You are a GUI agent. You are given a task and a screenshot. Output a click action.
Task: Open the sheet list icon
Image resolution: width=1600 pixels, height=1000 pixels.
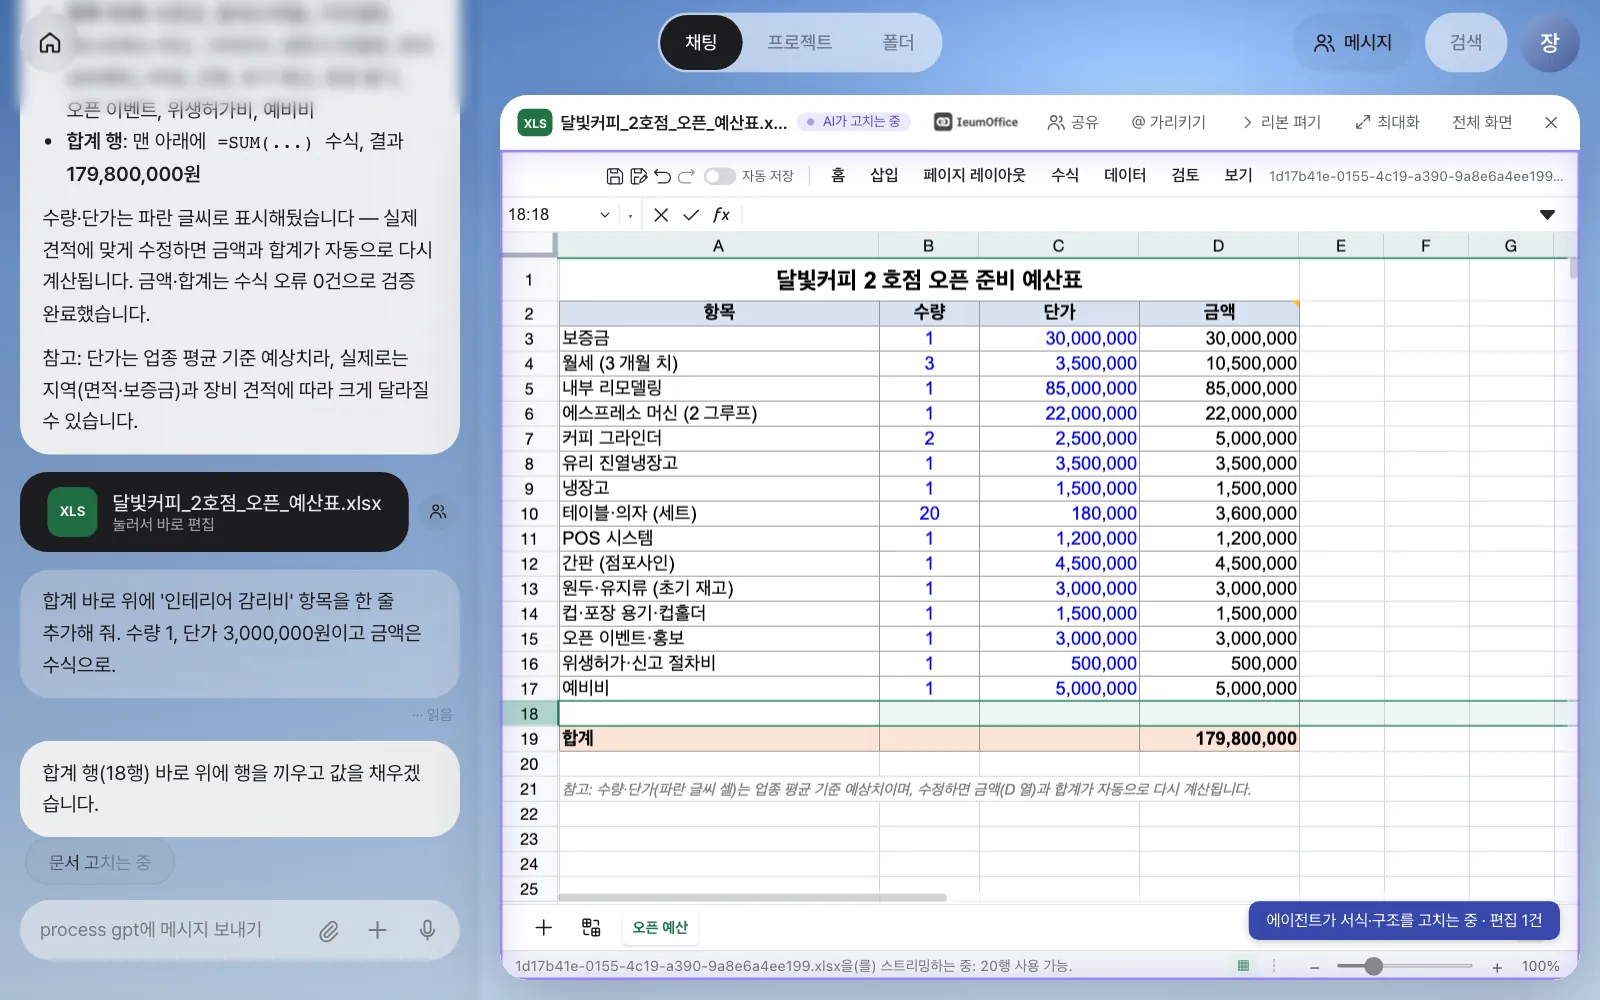tap(591, 927)
